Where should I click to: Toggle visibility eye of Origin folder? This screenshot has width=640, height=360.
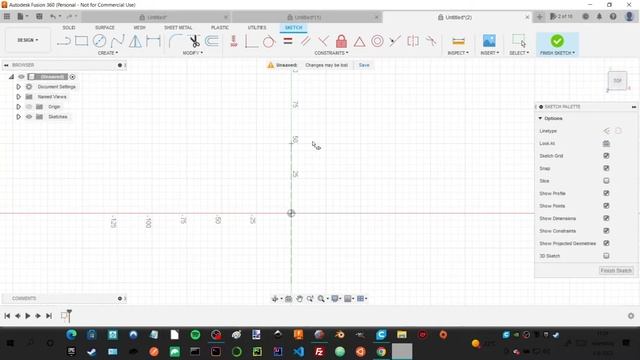click(x=29, y=107)
